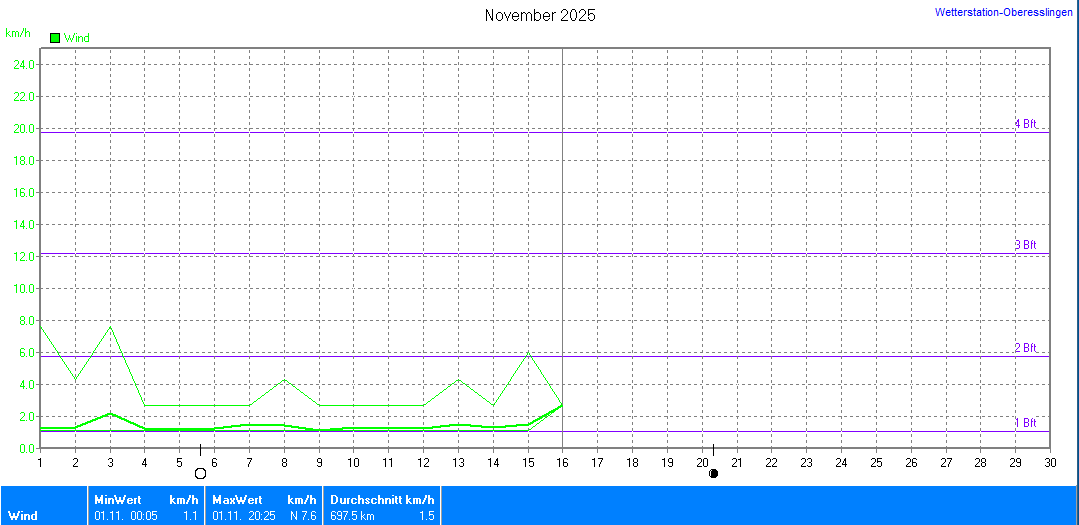Screen dimensions: 1079x525
Task: Click day 16 on the x-axis
Action: 563,463
